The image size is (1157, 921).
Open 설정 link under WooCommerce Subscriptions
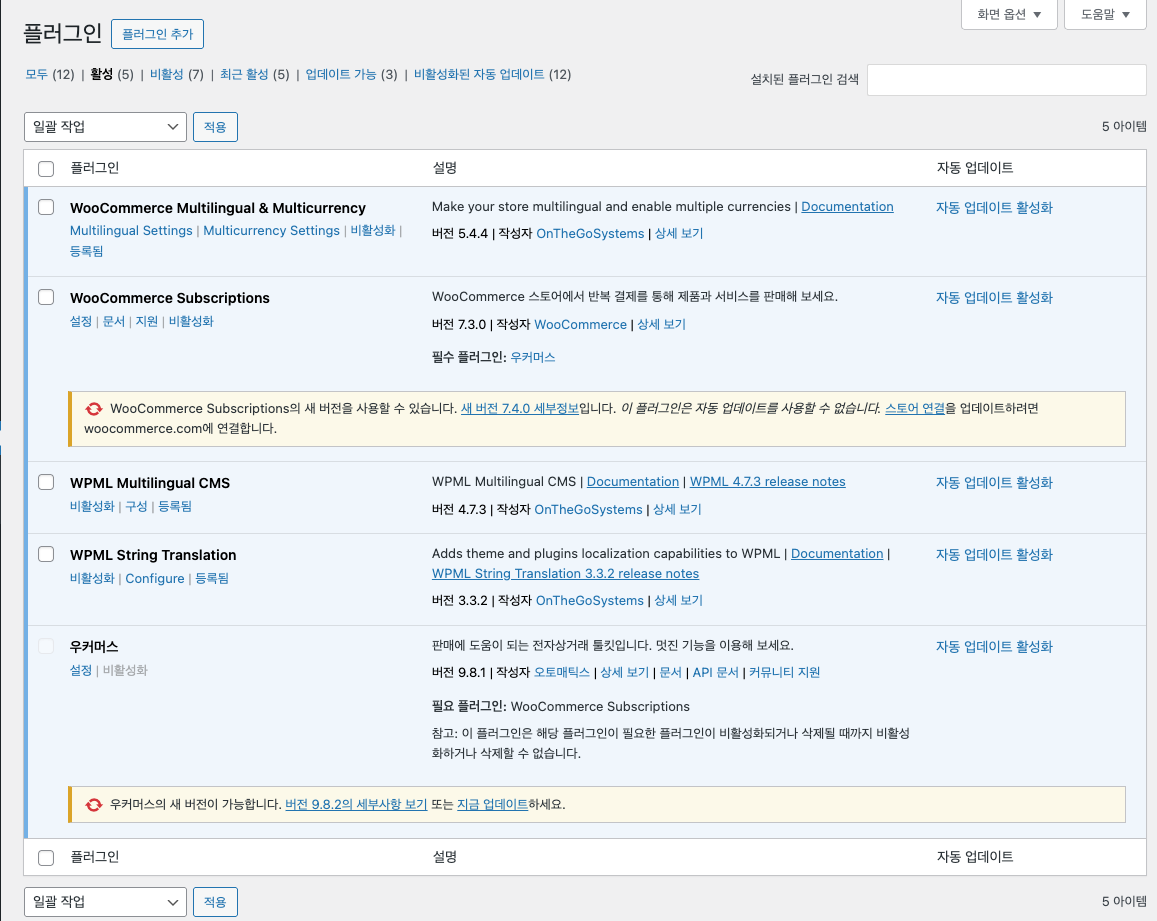pos(80,321)
